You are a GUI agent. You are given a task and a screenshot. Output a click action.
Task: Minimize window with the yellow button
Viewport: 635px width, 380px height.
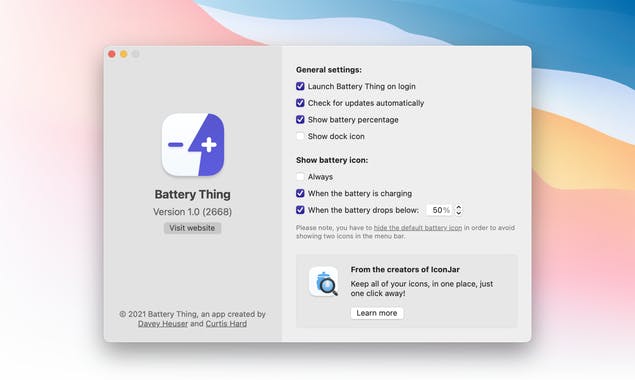pyautogui.click(x=124, y=54)
